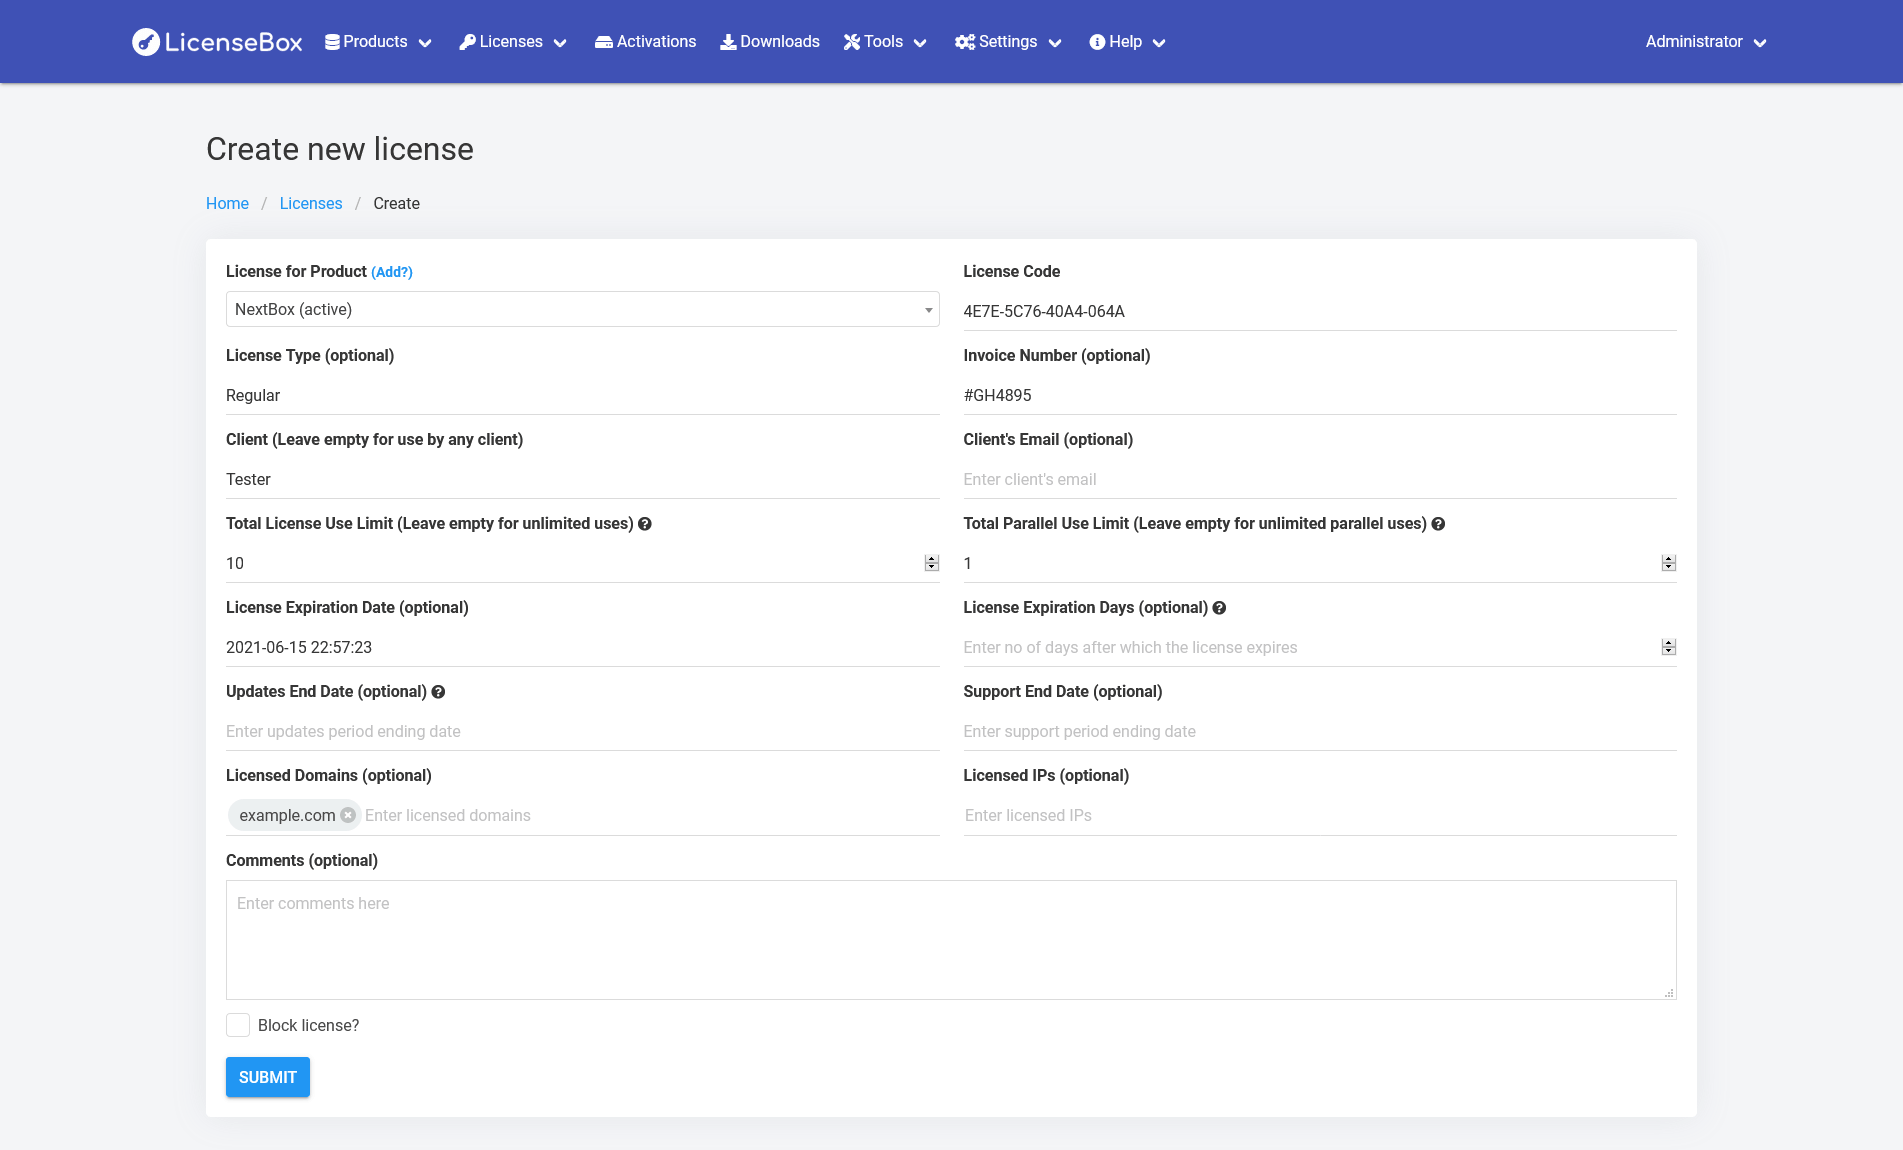Image resolution: width=1903 pixels, height=1150 pixels.
Task: Click the Help info icon
Action: point(1097,42)
